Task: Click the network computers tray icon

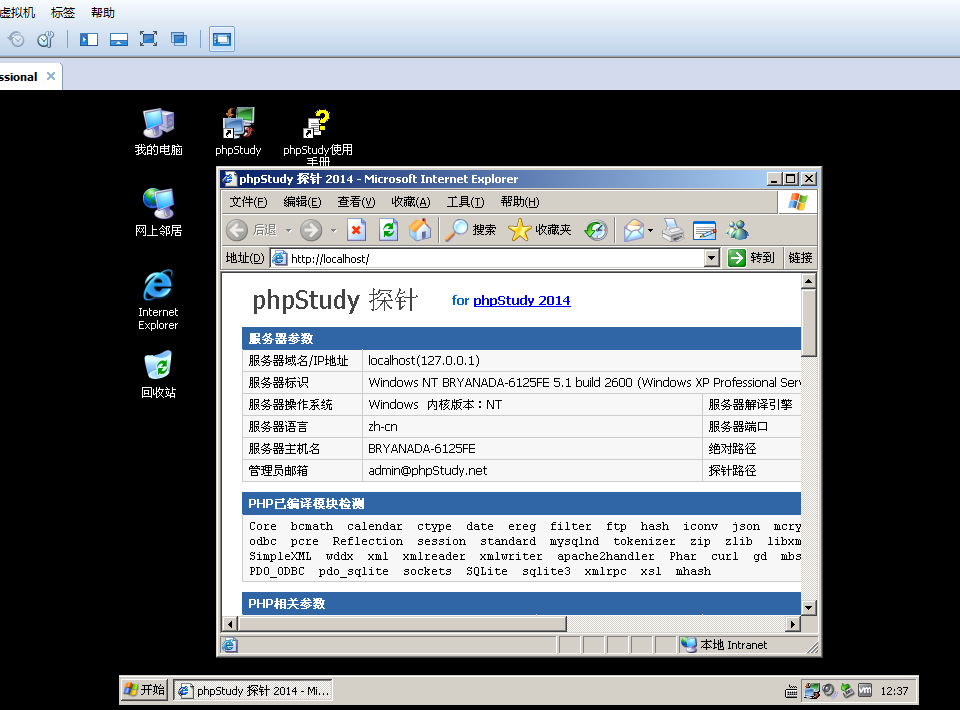Action: point(812,691)
